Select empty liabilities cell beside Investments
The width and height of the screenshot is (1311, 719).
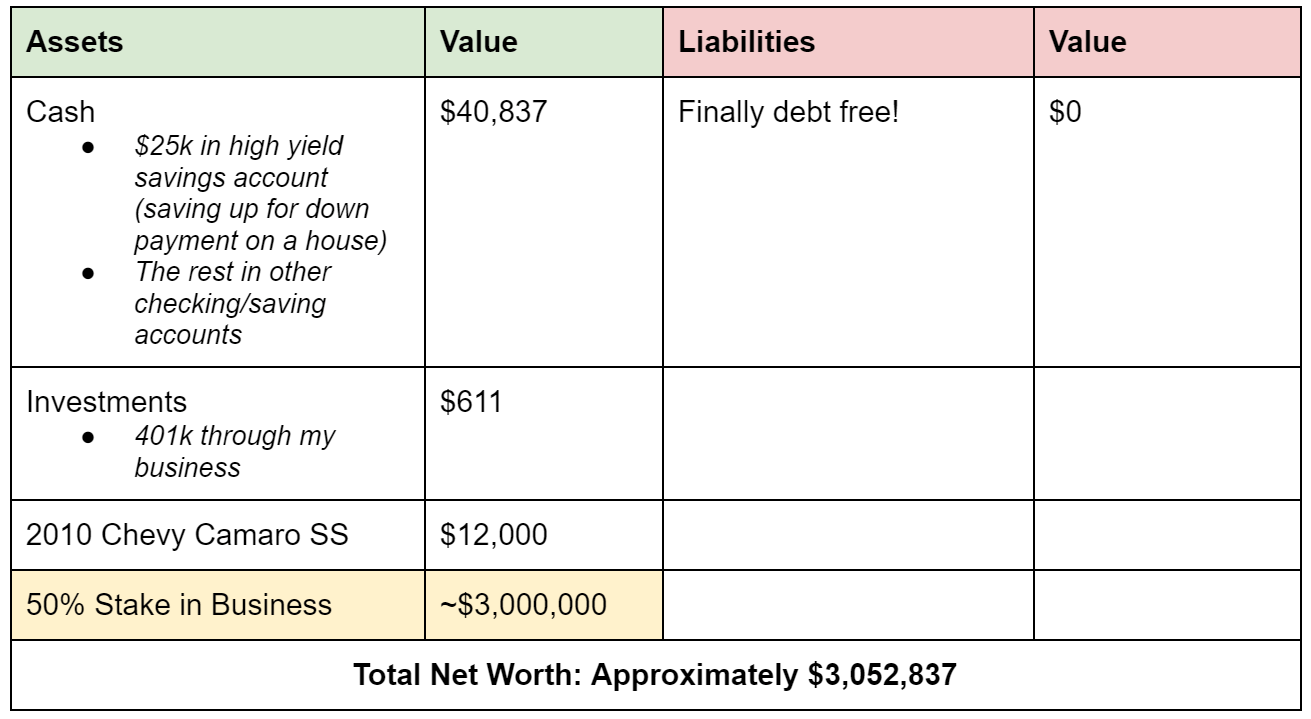[848, 433]
